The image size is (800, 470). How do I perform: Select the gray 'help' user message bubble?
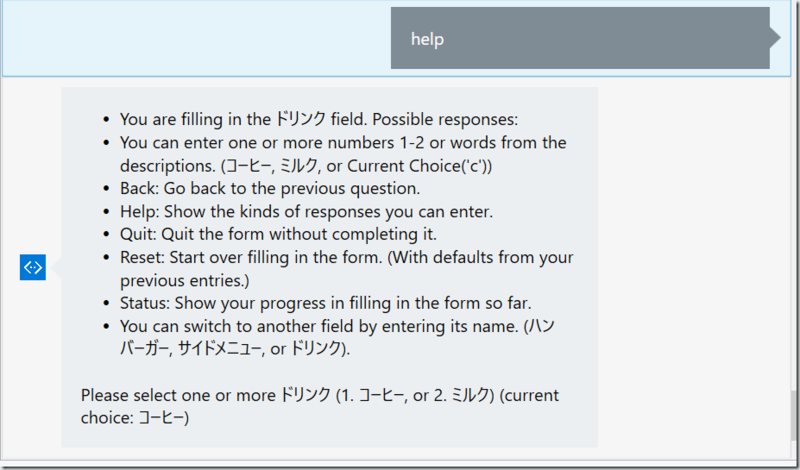(580, 38)
